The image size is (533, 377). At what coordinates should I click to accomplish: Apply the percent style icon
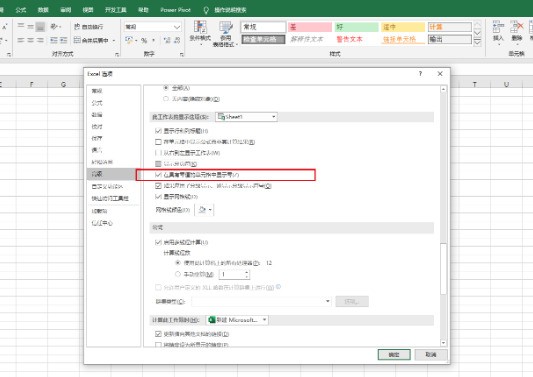144,40
